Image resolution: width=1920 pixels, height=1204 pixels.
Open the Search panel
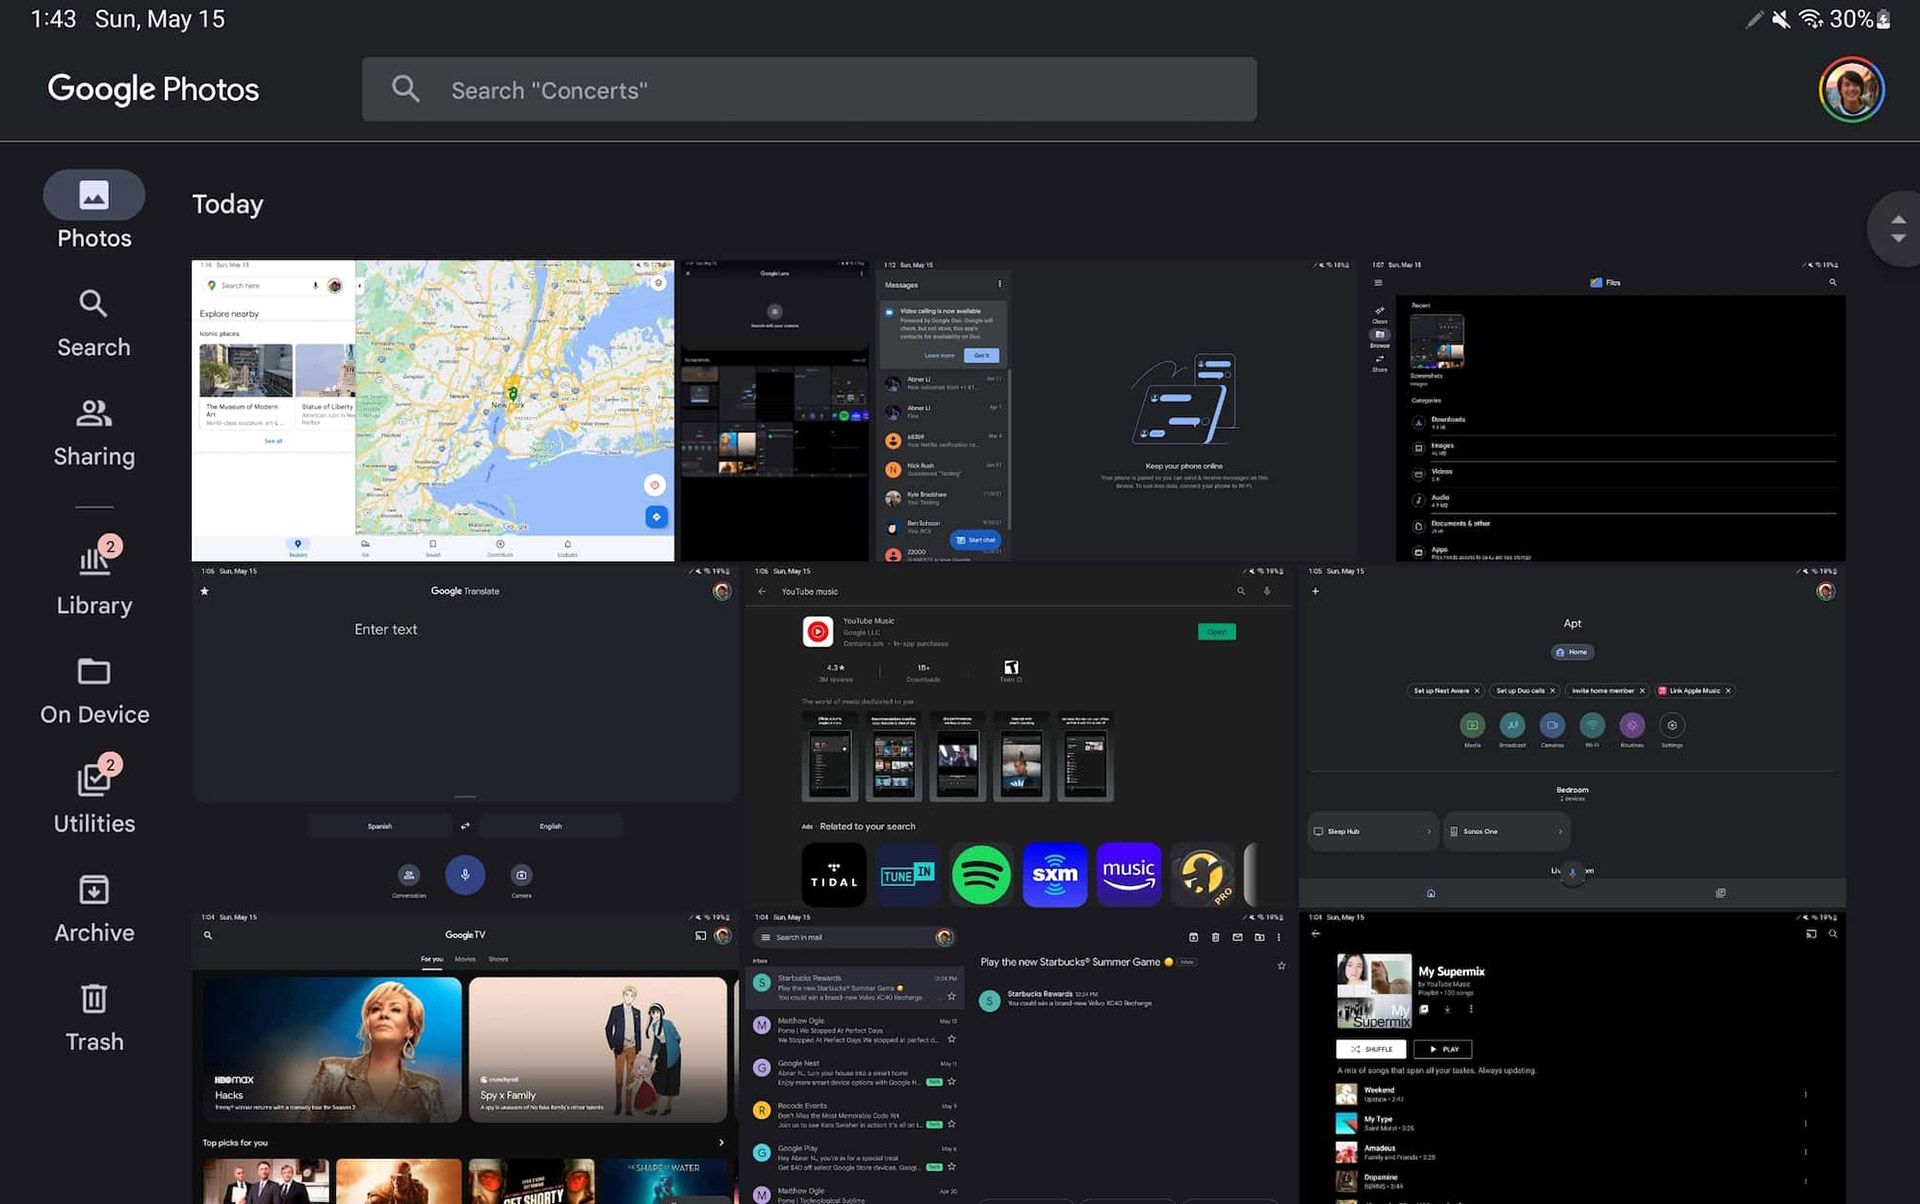[x=93, y=320]
